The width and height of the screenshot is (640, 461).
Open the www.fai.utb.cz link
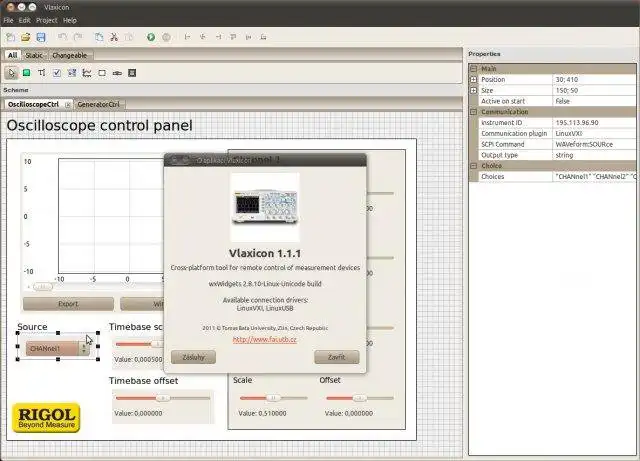point(264,340)
